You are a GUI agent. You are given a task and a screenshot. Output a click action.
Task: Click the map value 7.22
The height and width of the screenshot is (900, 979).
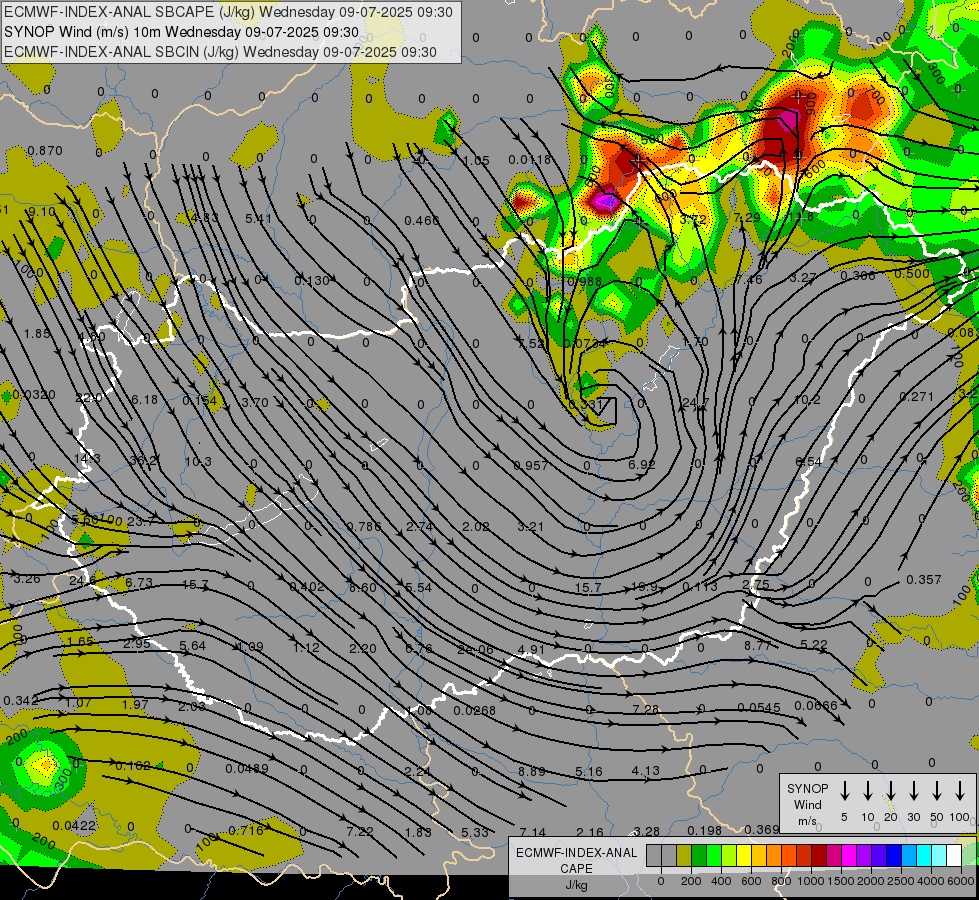coord(360,832)
